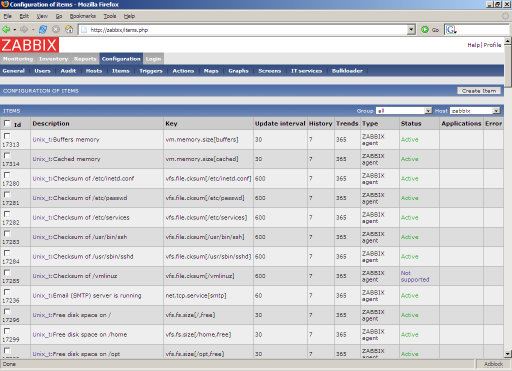Click the Google search engine icon
The height and width of the screenshot is (371, 512).
[x=451, y=30]
